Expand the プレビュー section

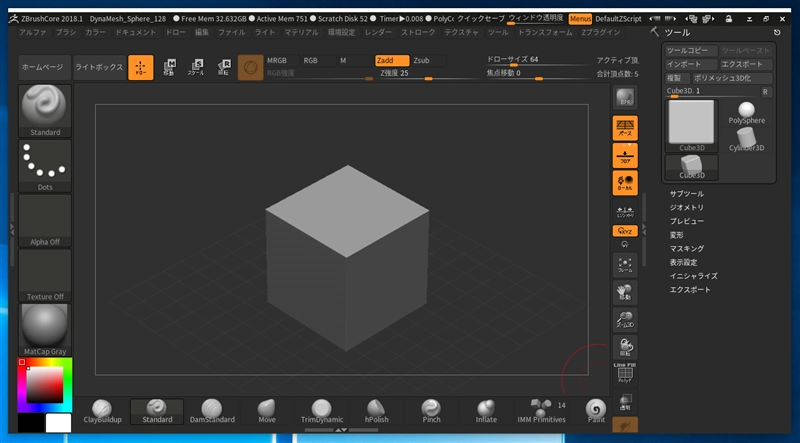[687, 221]
